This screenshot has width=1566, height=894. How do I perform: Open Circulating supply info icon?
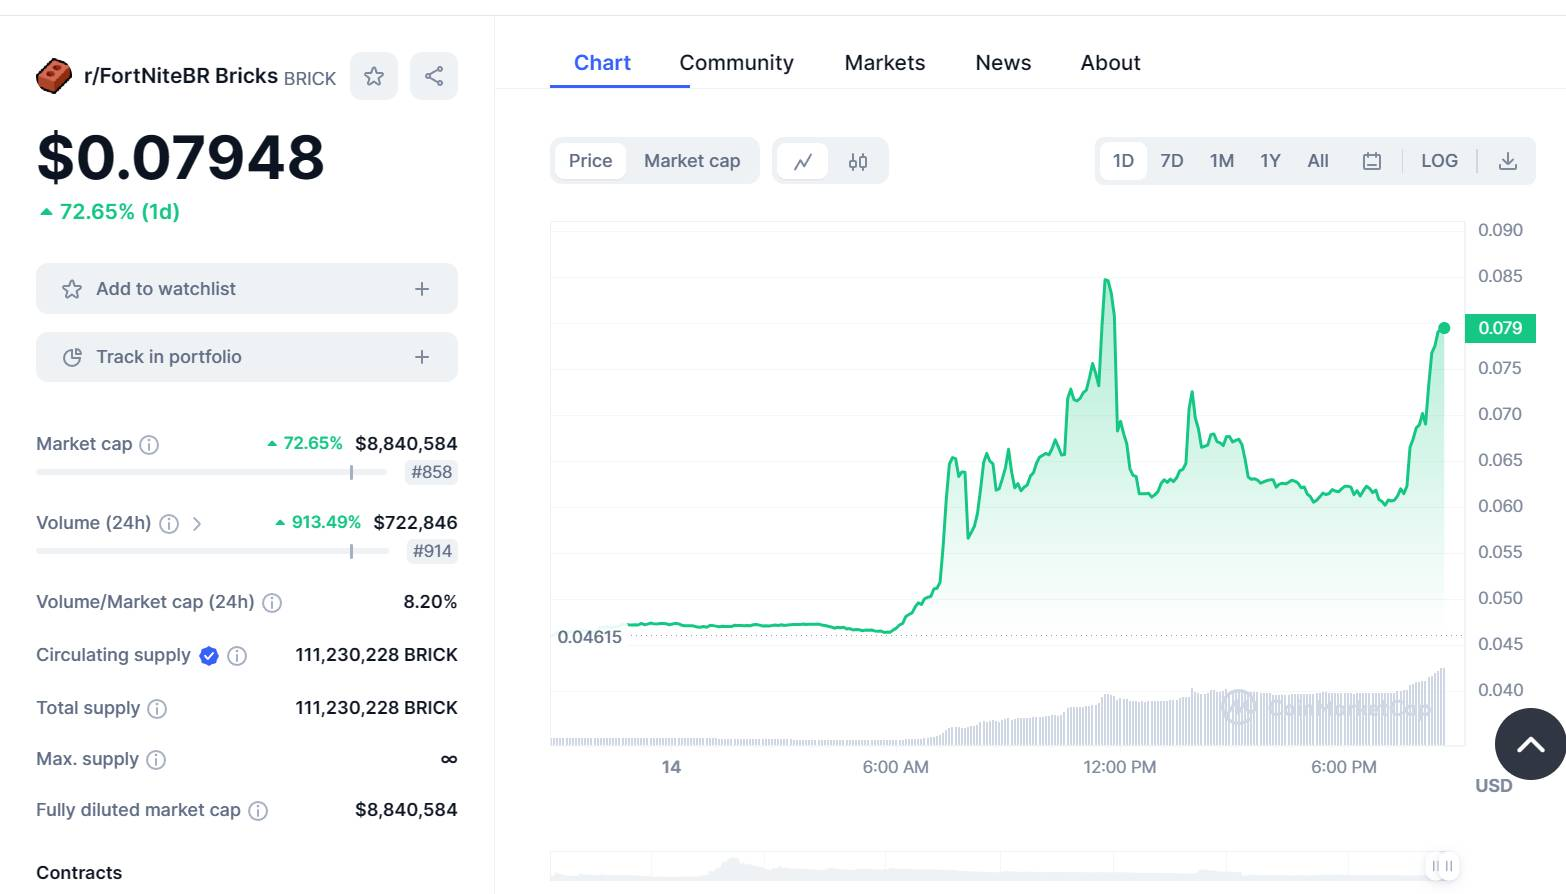(237, 655)
